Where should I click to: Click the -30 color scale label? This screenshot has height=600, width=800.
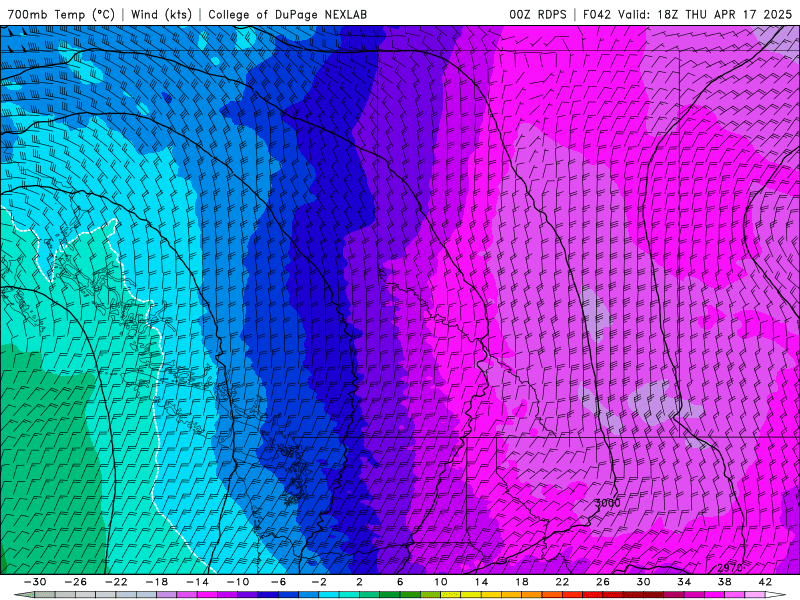pos(35,582)
